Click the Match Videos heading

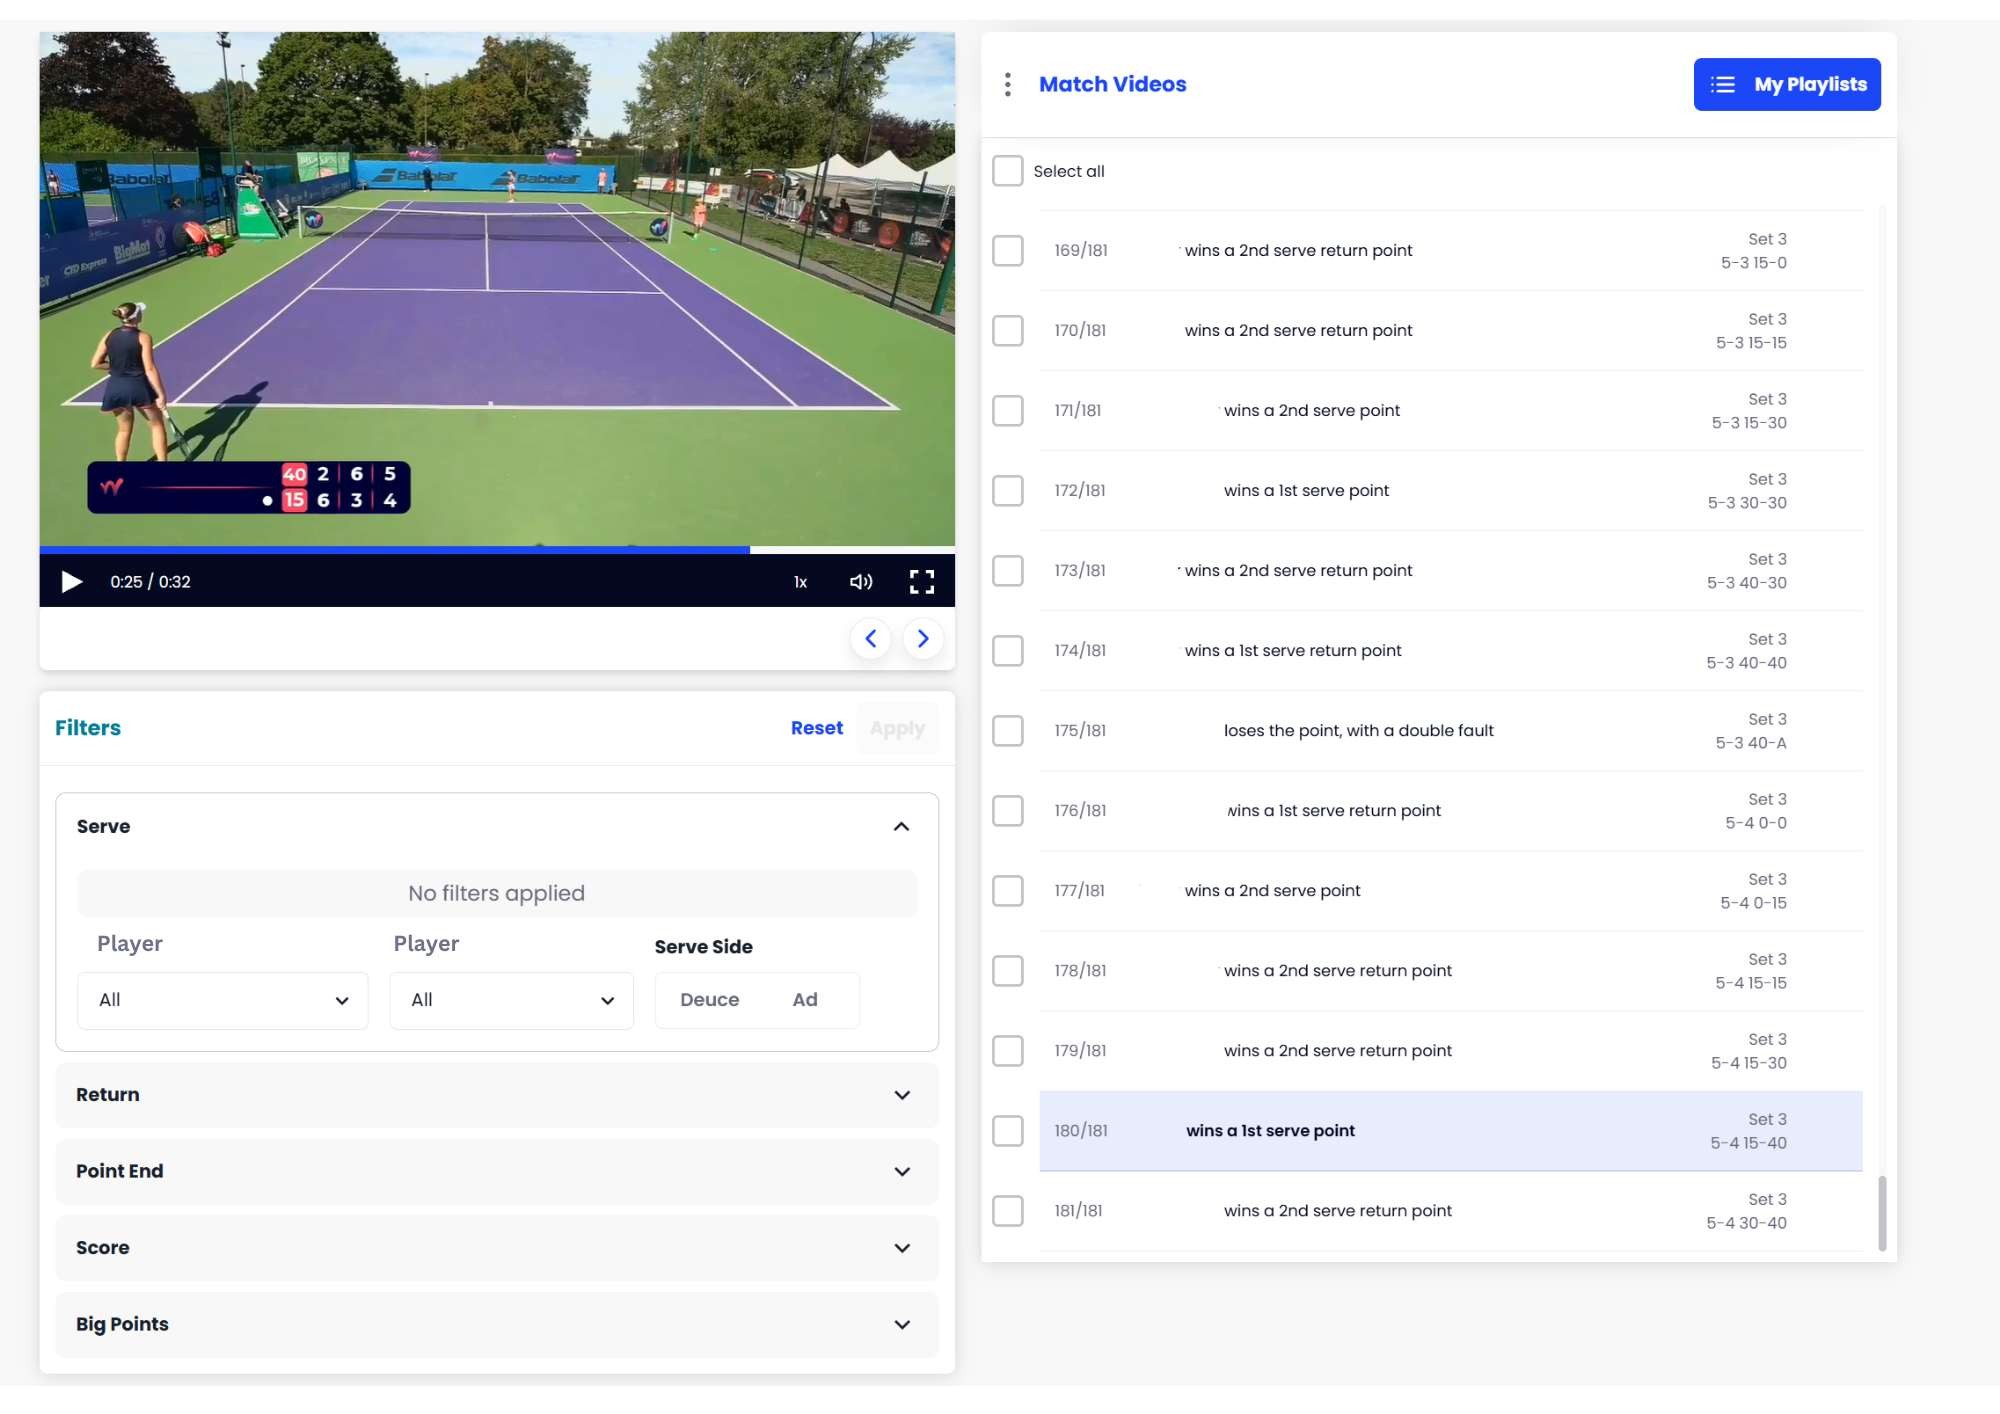click(1112, 84)
